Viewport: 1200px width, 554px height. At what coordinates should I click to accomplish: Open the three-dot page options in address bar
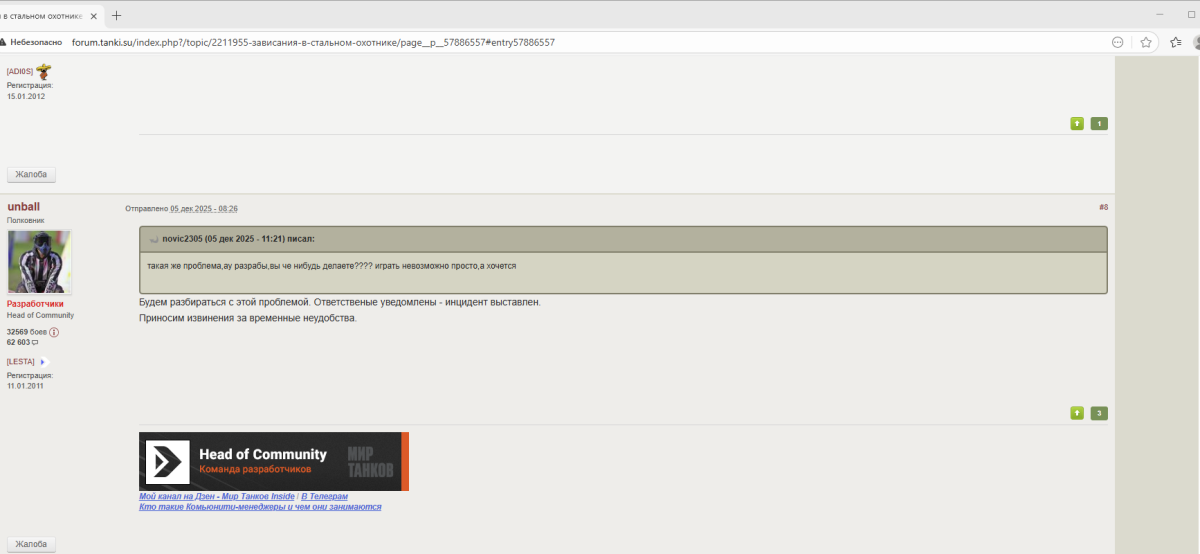1117,42
